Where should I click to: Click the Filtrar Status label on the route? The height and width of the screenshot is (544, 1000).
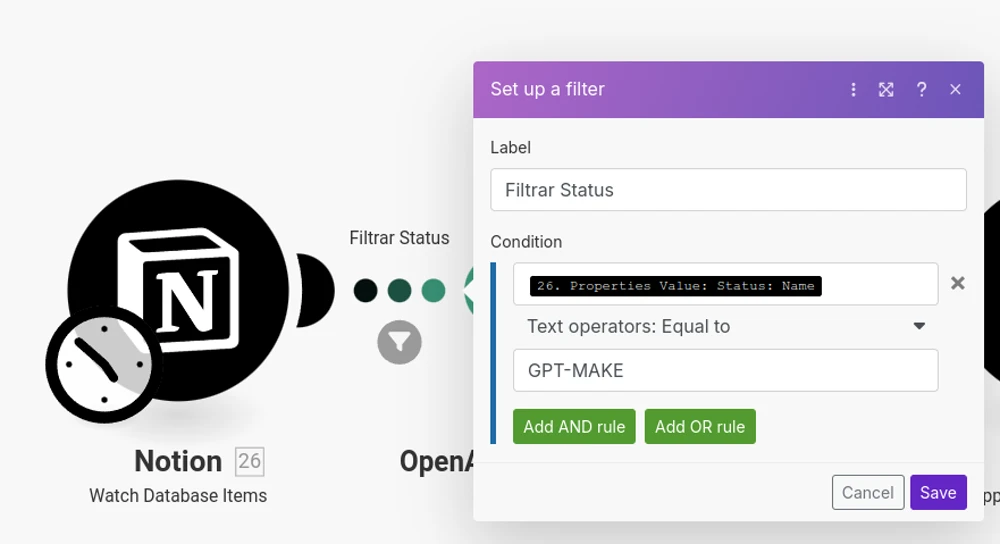click(399, 238)
